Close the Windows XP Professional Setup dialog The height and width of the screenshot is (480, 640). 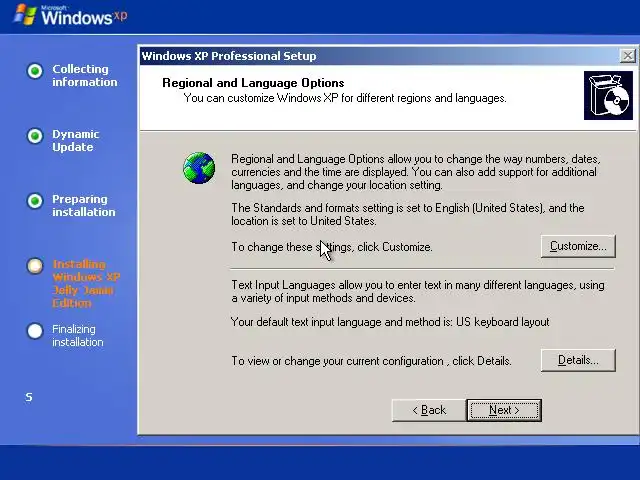coord(627,56)
